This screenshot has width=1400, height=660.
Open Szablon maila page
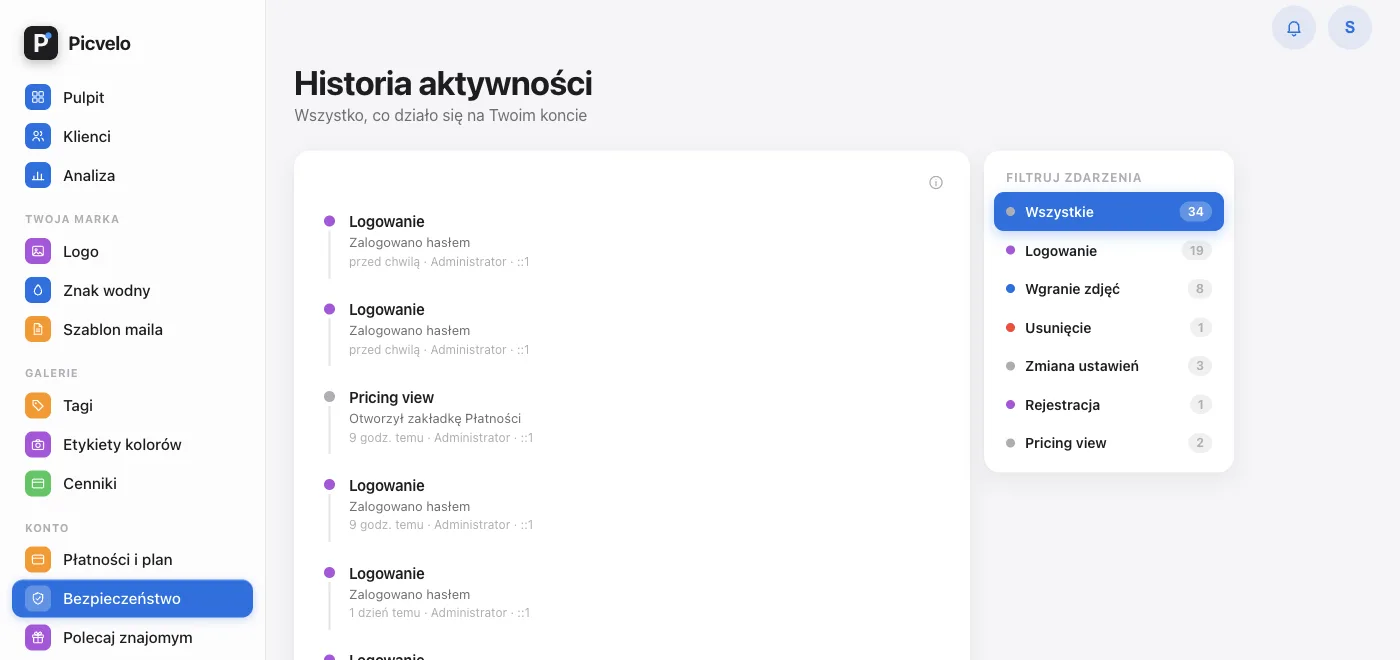coord(132,329)
